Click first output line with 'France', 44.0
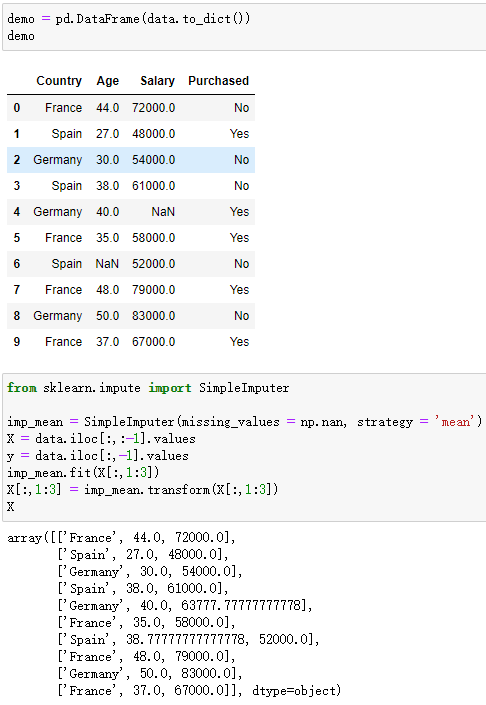Screen dimensions: 486x705 pos(121,538)
